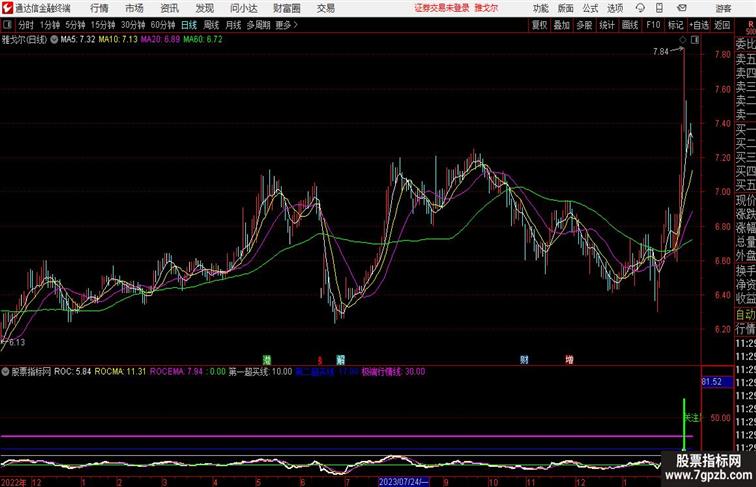Click the ROCMA: 11.31 indicator value

[120, 372]
